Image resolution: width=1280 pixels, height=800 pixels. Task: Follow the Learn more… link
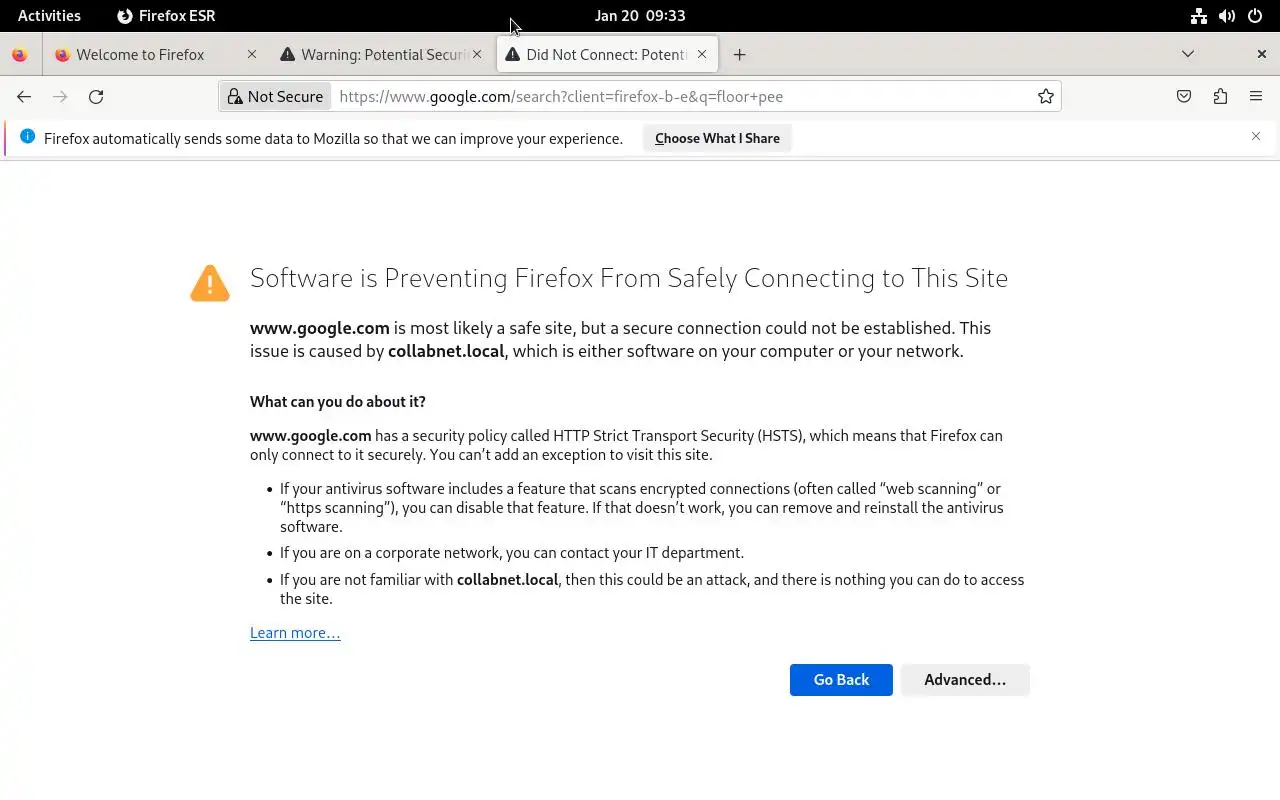(x=295, y=633)
